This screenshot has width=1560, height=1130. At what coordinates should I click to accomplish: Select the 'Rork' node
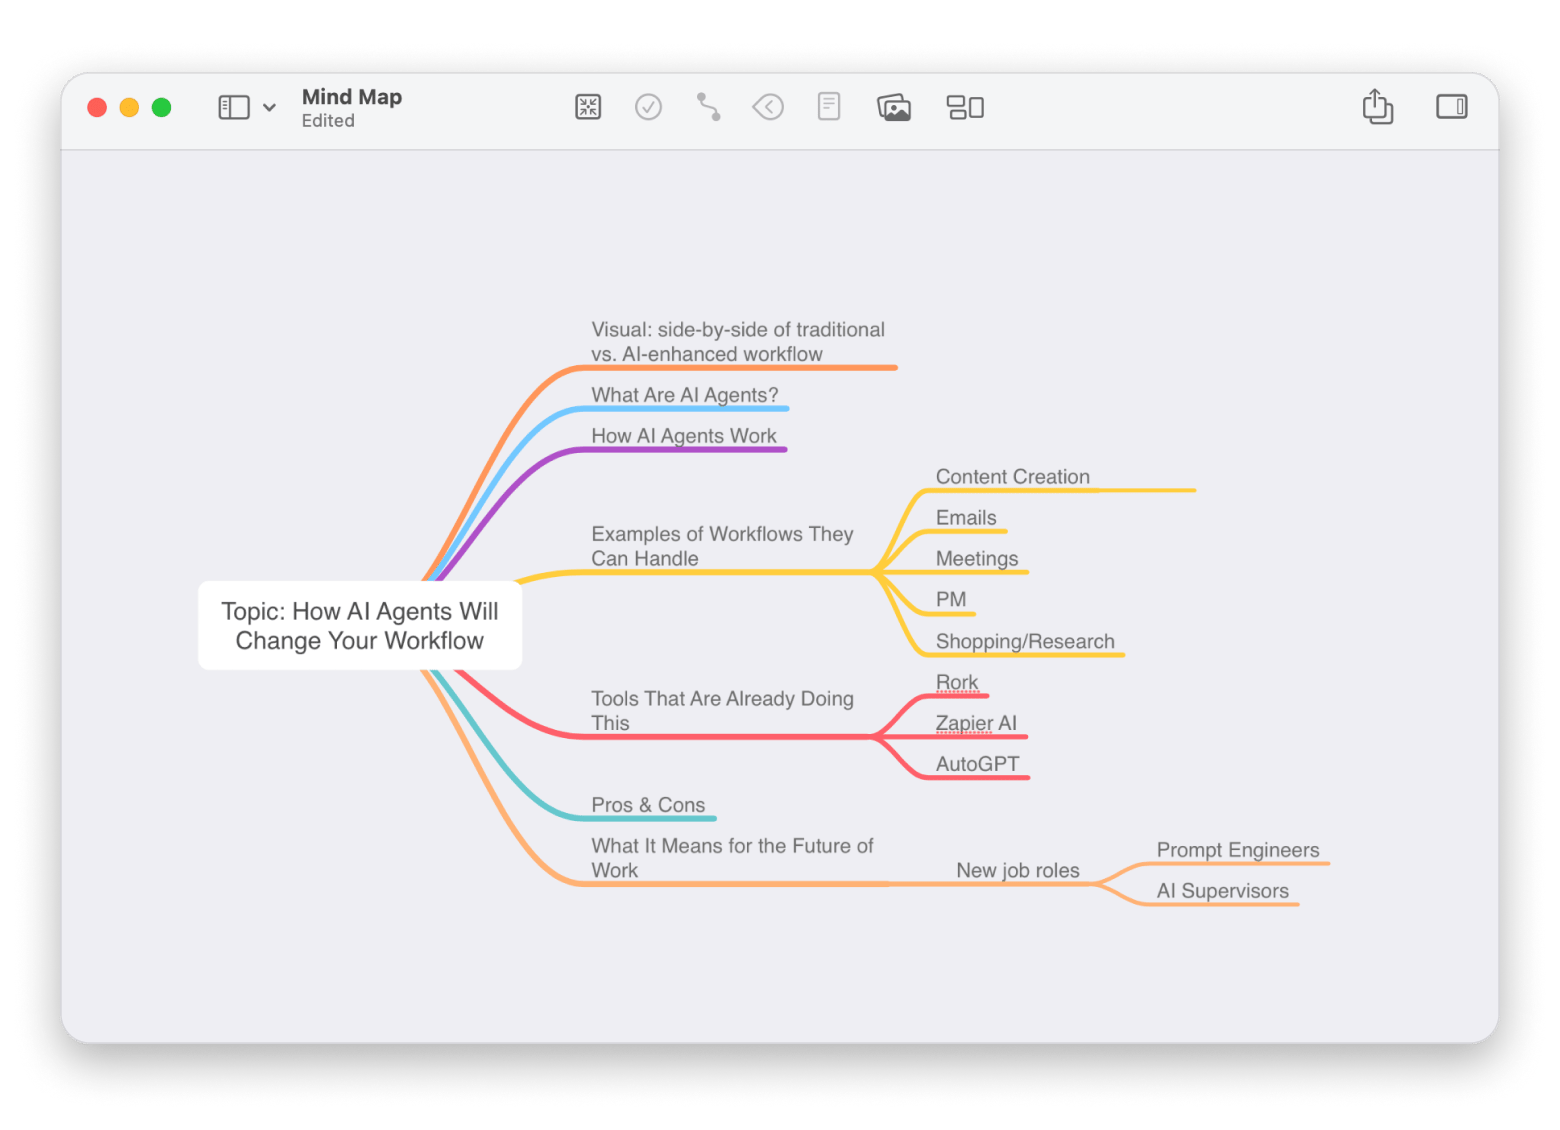pyautogui.click(x=957, y=683)
